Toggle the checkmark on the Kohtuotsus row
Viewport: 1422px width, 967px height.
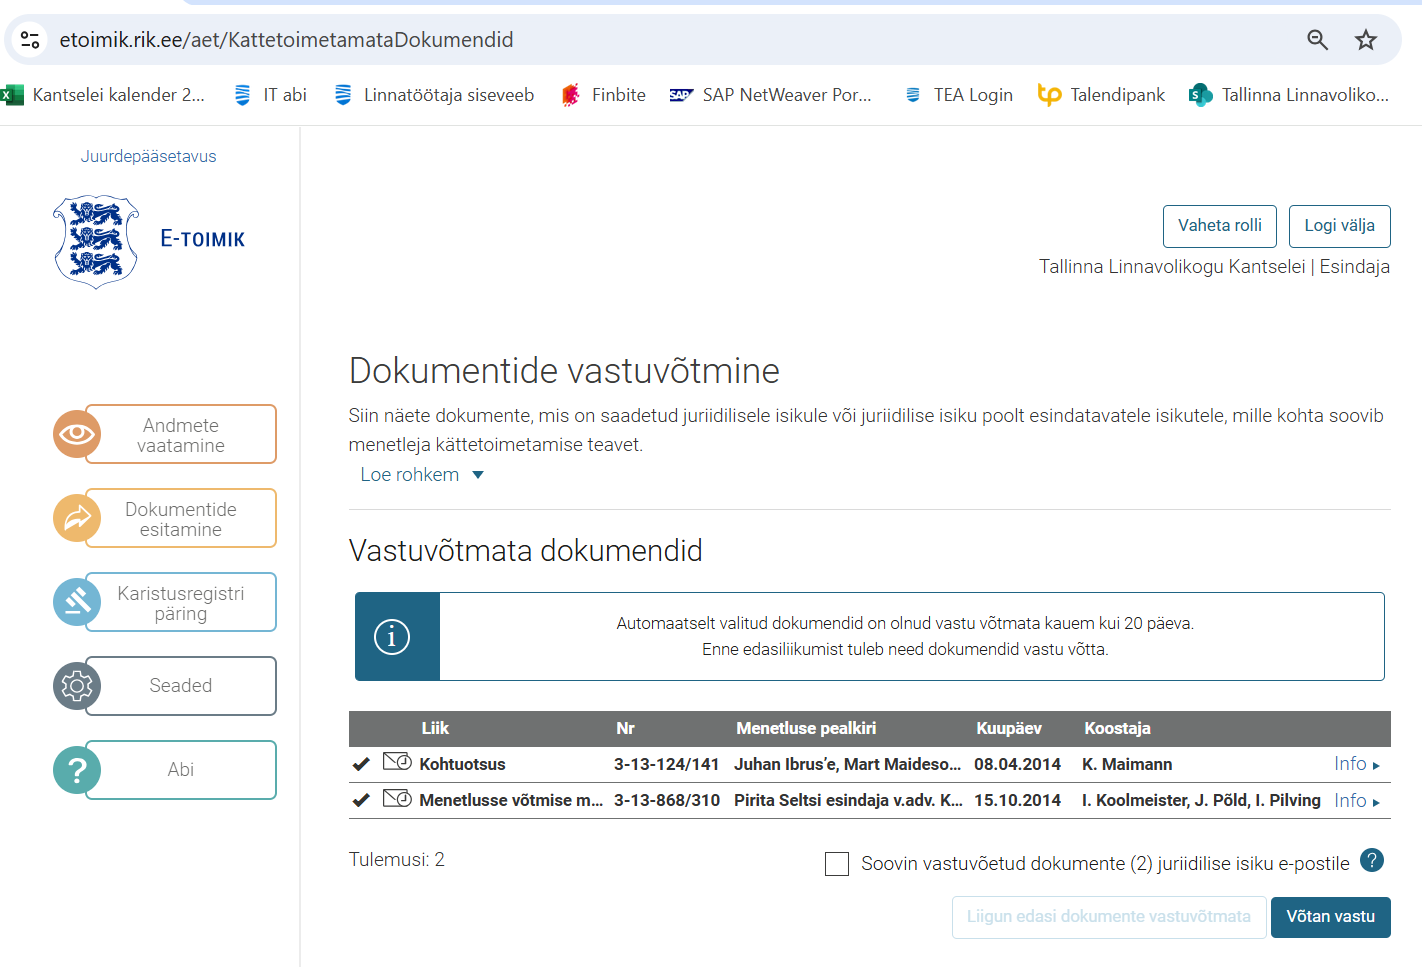click(x=361, y=765)
